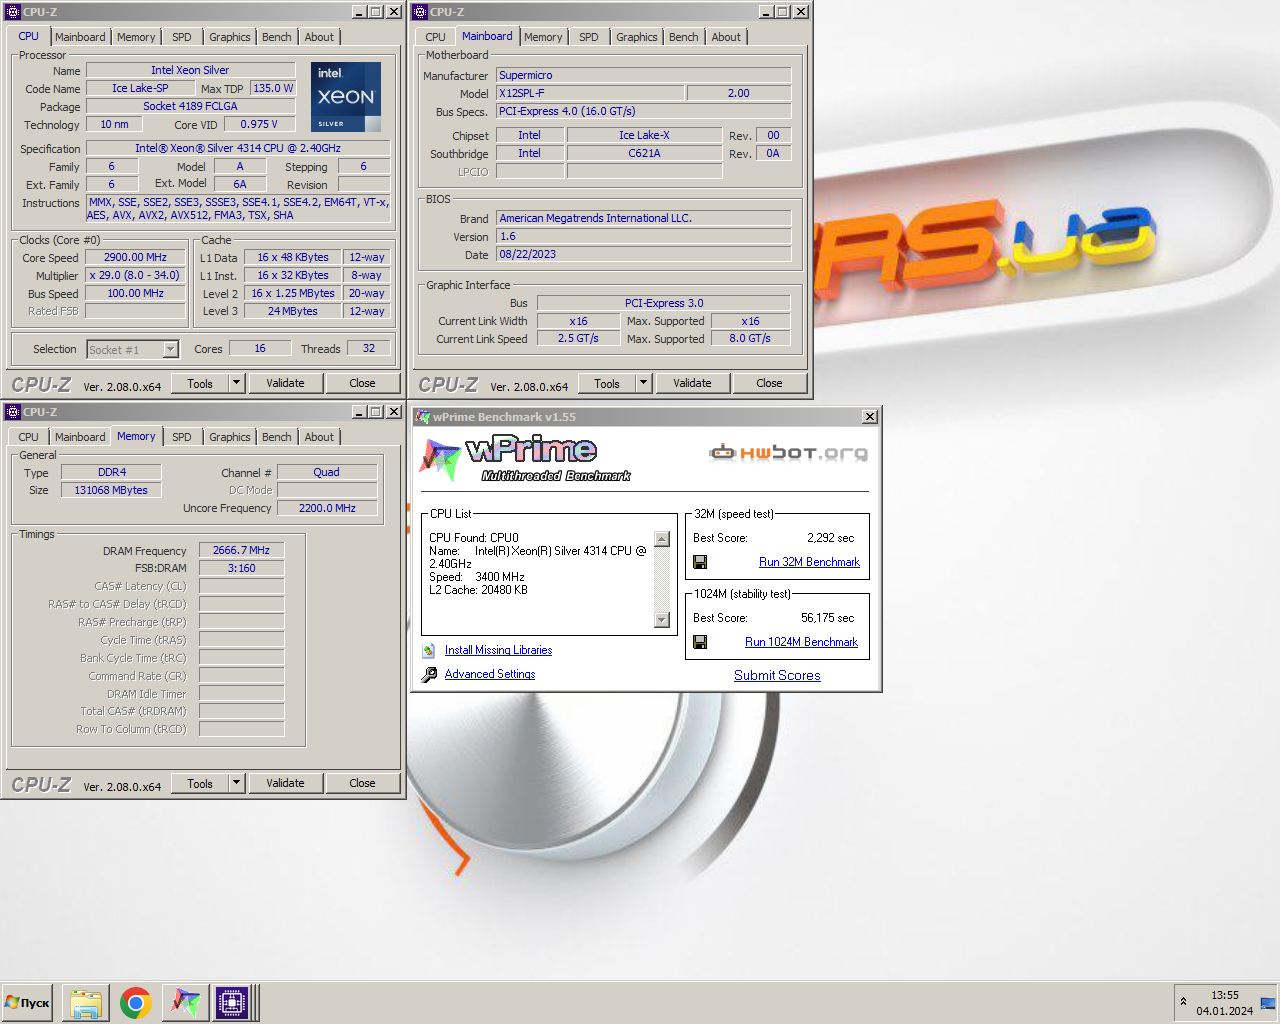This screenshot has width=1280, height=1024.
Task: Switch to the Memory tab in CPU window
Action: [136, 37]
